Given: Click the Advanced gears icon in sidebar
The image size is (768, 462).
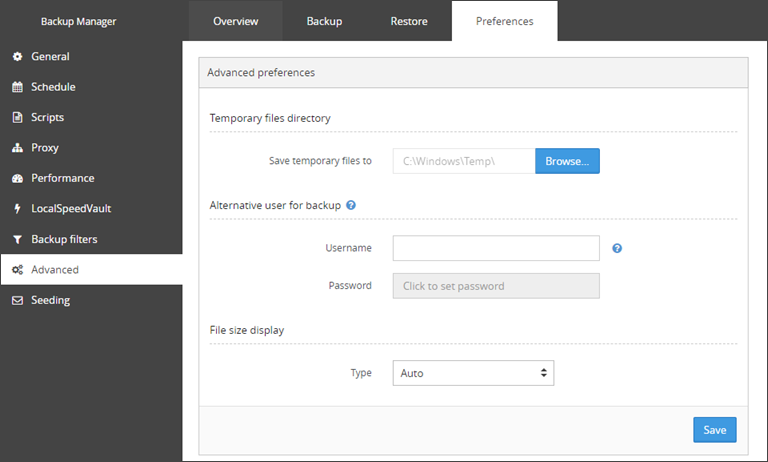Looking at the screenshot, I should (17, 270).
